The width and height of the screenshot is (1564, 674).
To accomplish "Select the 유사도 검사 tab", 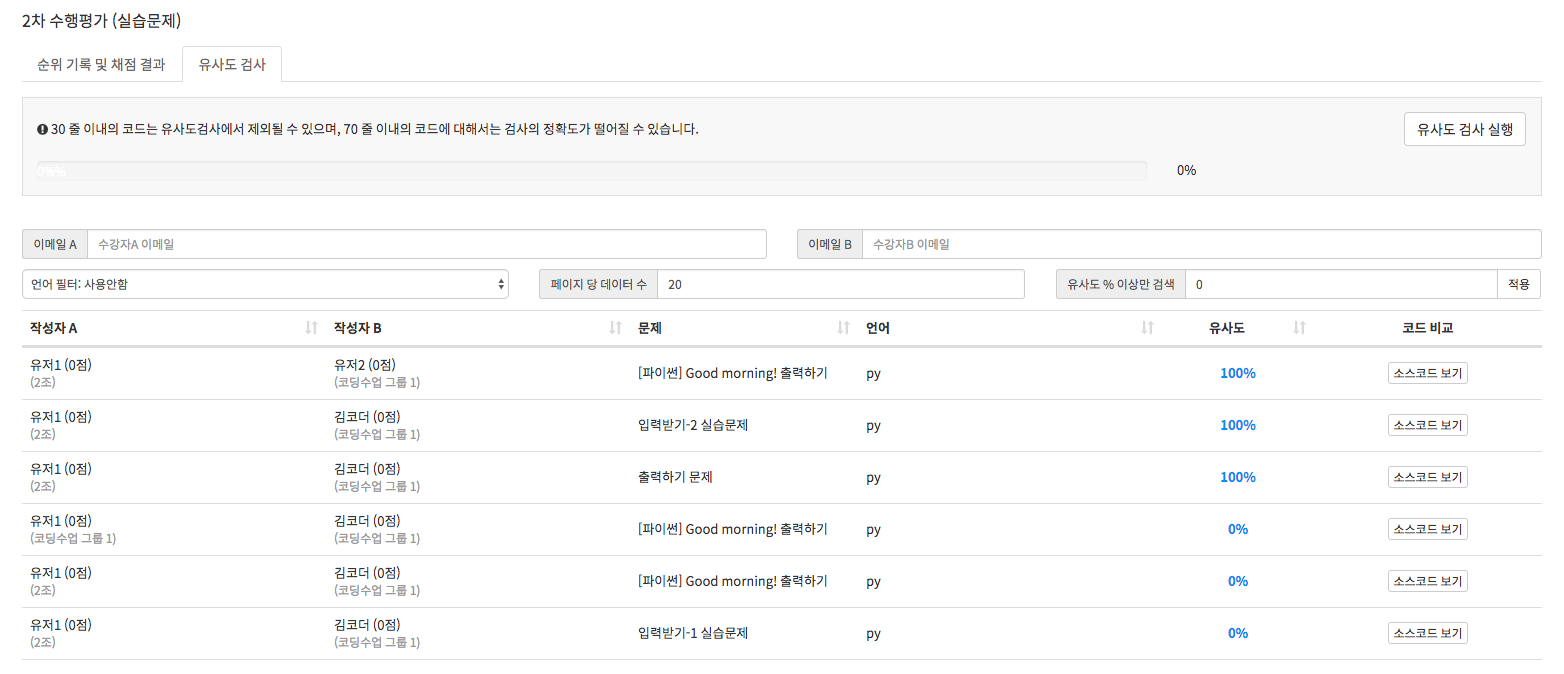I will coord(232,64).
